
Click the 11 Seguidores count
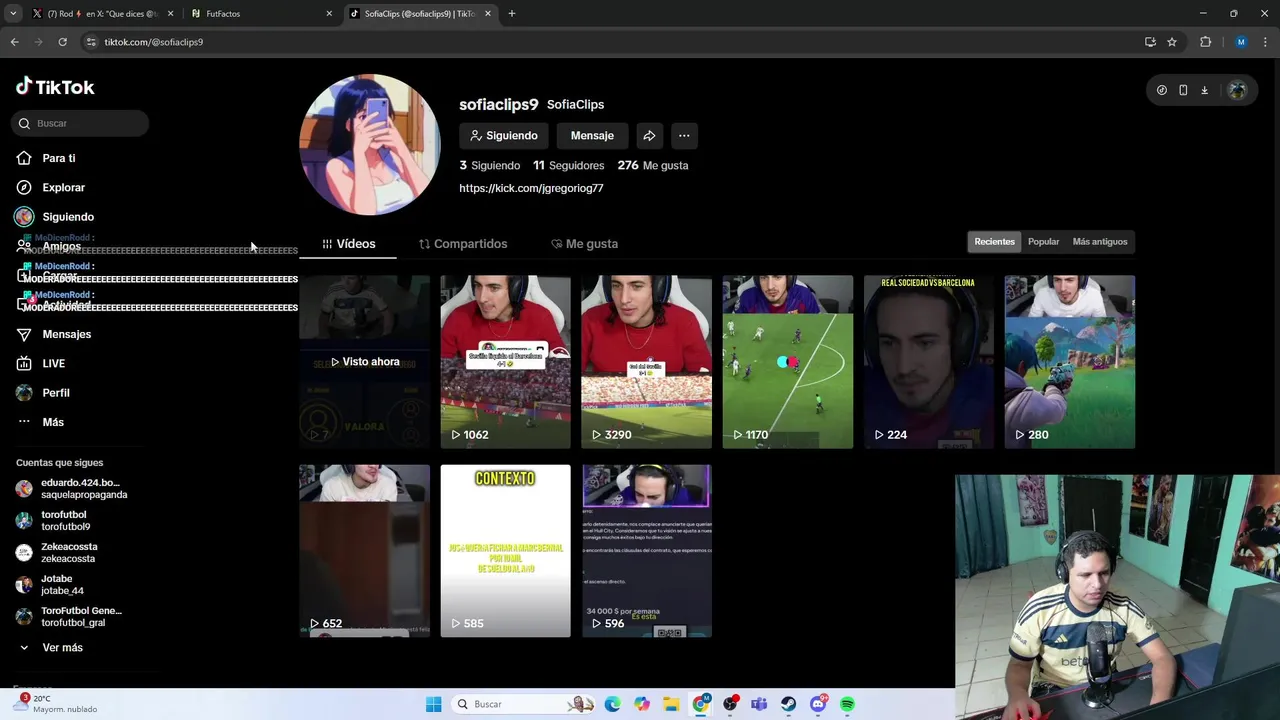click(x=568, y=165)
